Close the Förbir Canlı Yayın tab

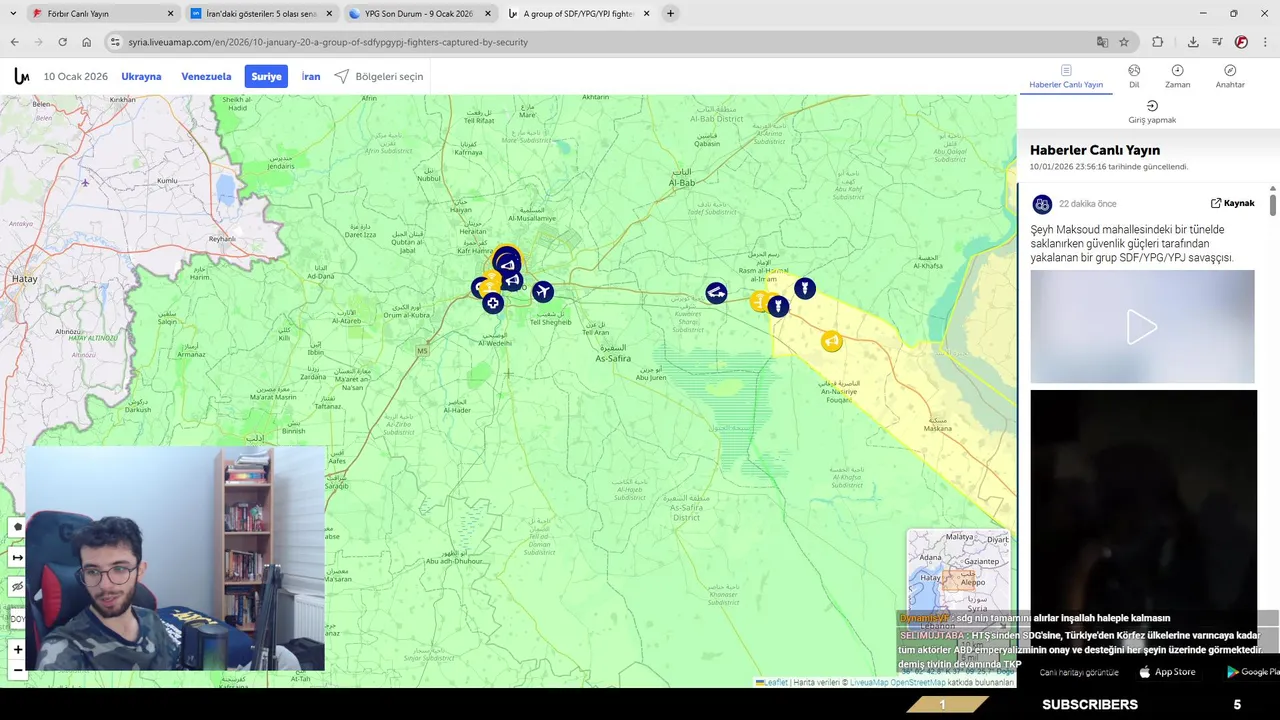click(170, 14)
